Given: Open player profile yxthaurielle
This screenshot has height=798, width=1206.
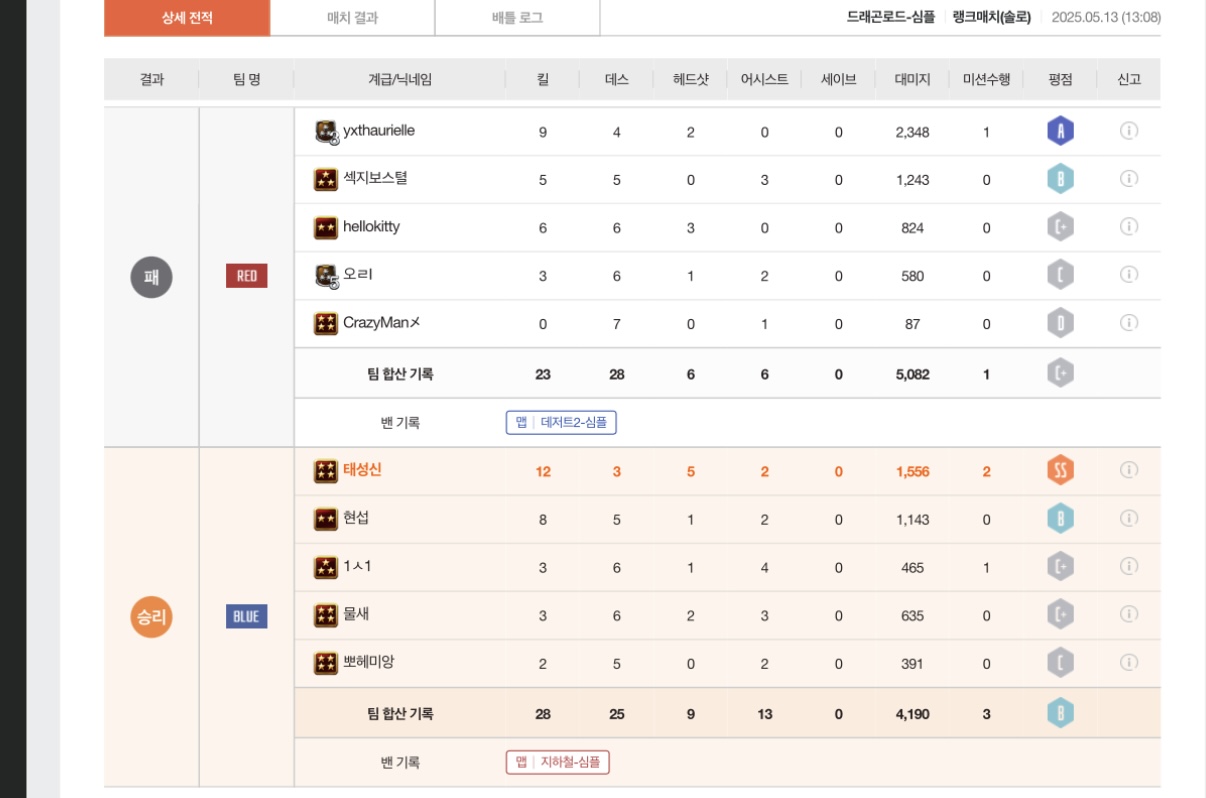Looking at the screenshot, I should tap(379, 131).
